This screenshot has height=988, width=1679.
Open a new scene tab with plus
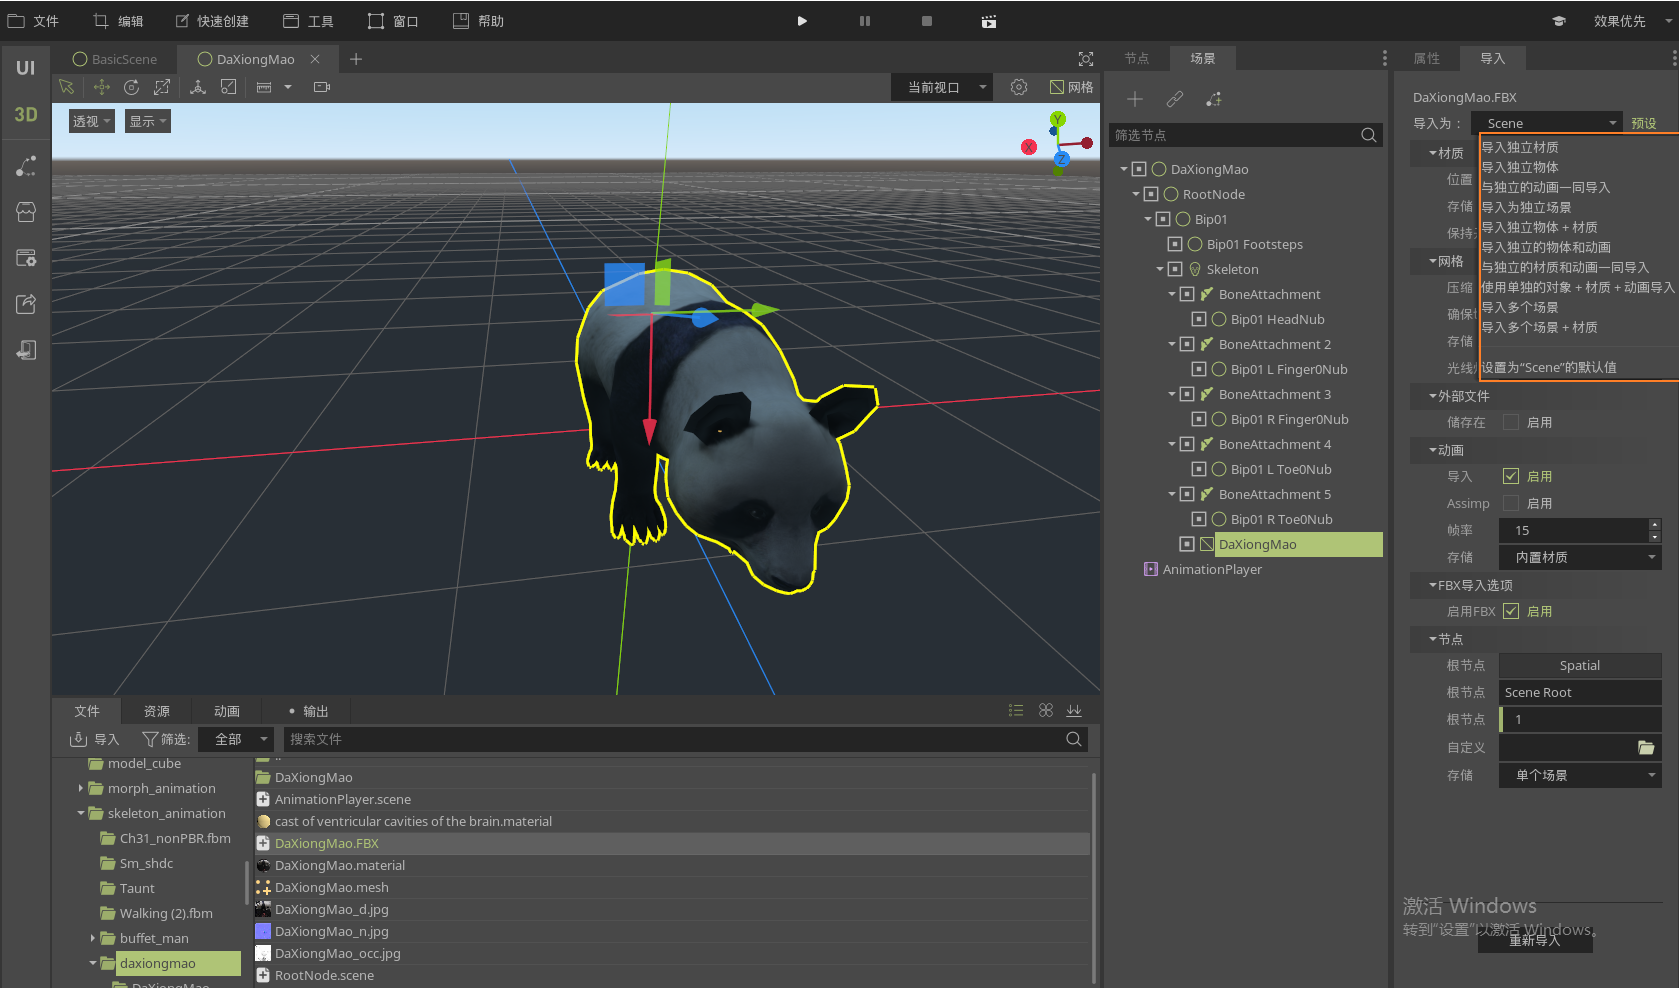click(356, 59)
